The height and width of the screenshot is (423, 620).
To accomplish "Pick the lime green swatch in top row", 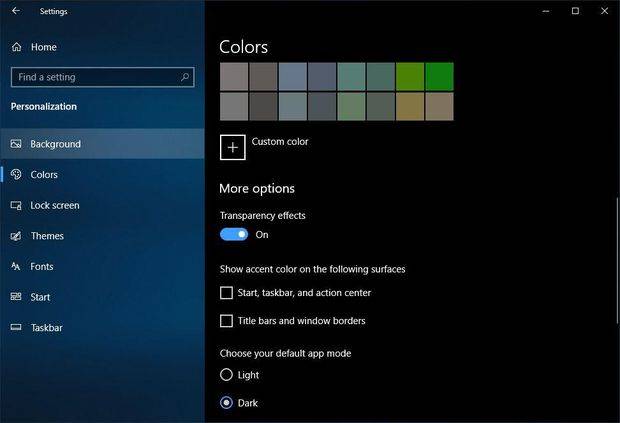I will click(x=410, y=77).
